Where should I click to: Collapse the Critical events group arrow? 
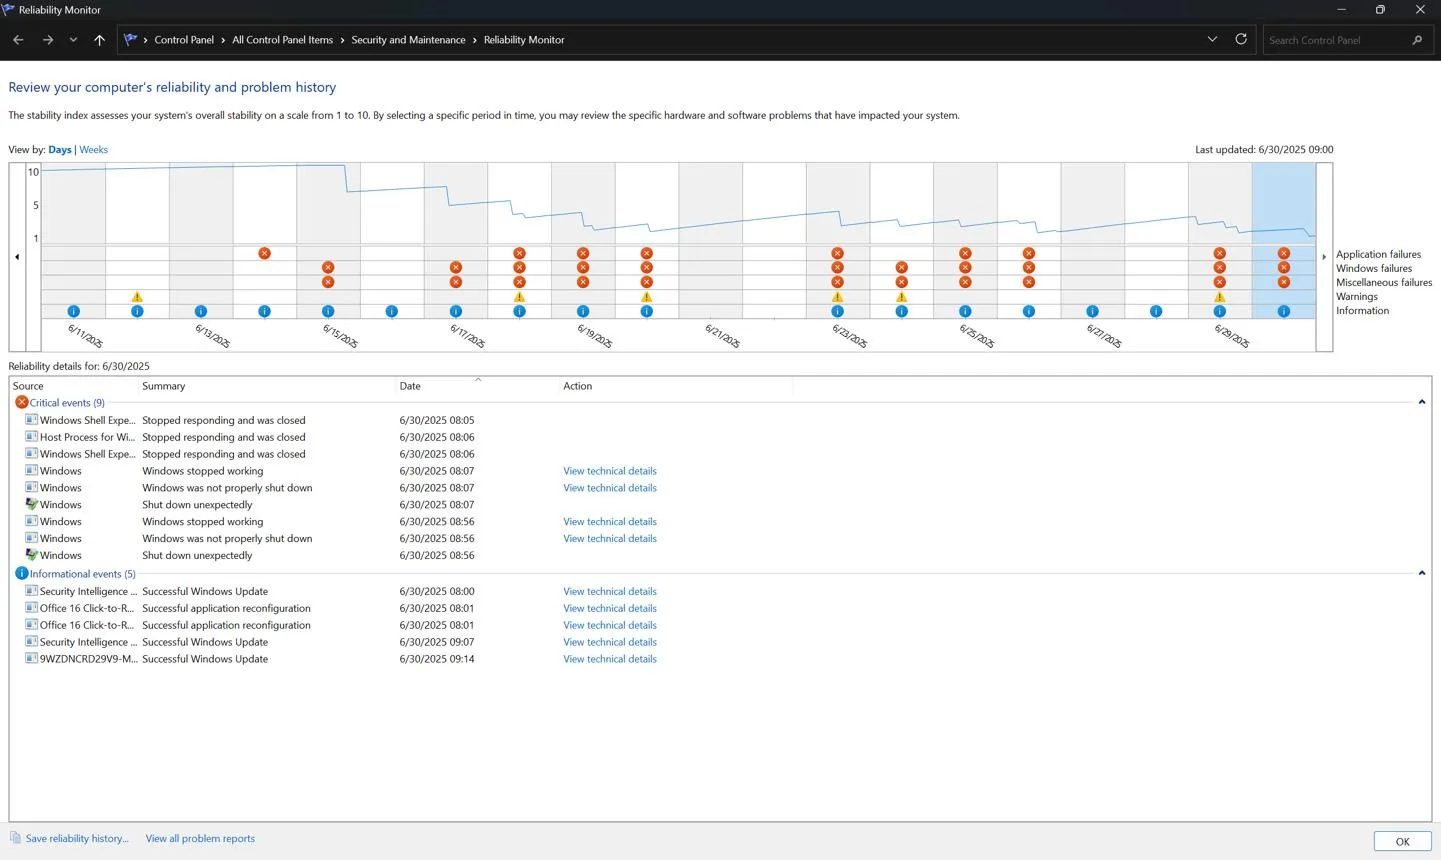[x=1421, y=402]
